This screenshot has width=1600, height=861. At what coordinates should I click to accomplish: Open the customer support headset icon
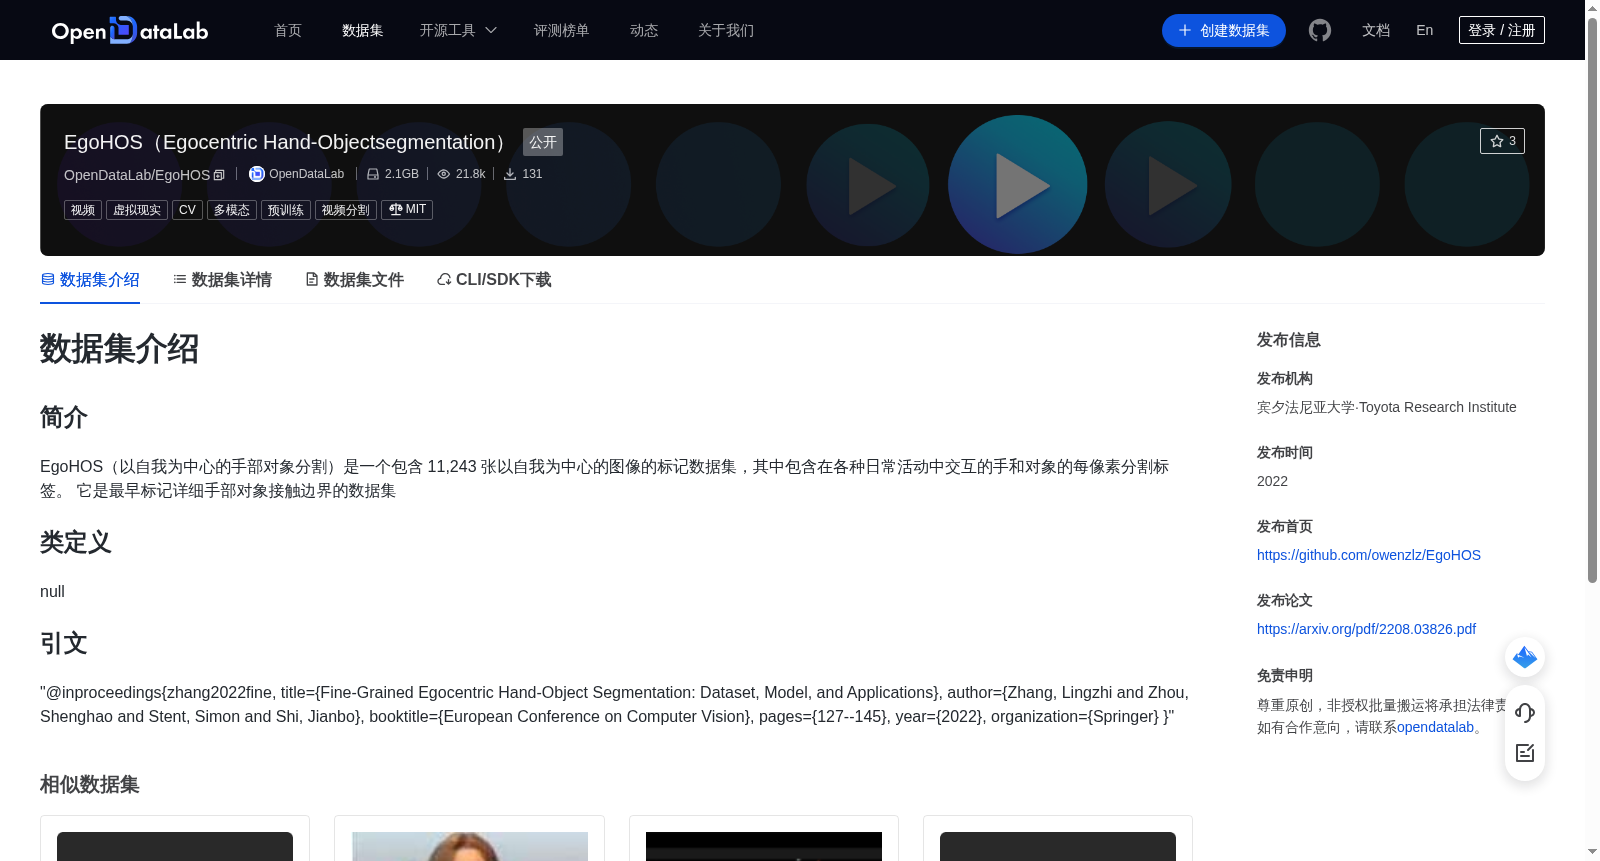coord(1525,712)
